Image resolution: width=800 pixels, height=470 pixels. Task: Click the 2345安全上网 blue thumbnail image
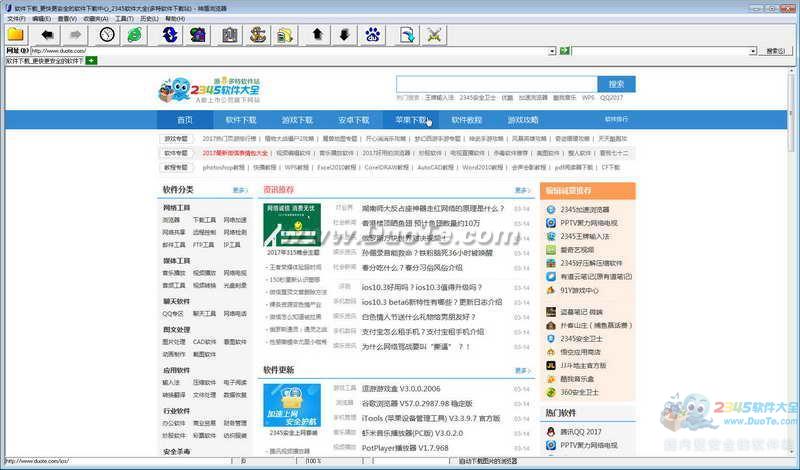click(x=292, y=405)
